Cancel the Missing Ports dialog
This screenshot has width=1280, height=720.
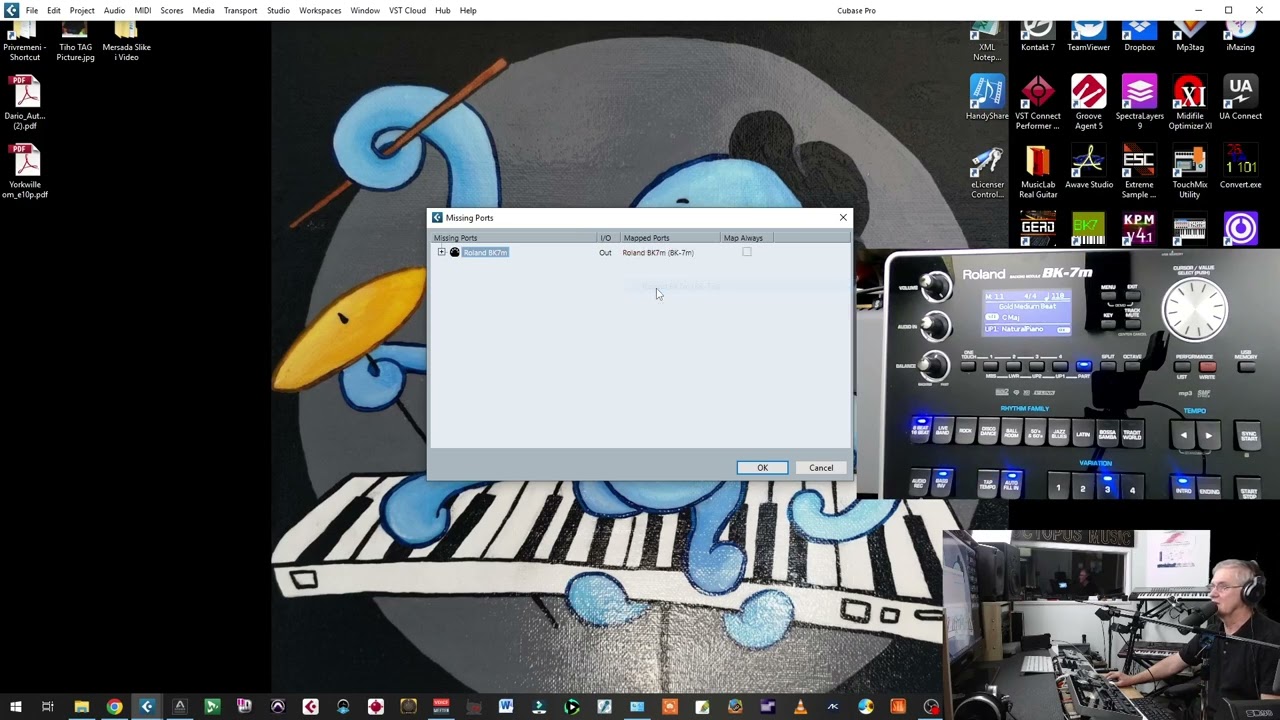pos(821,467)
